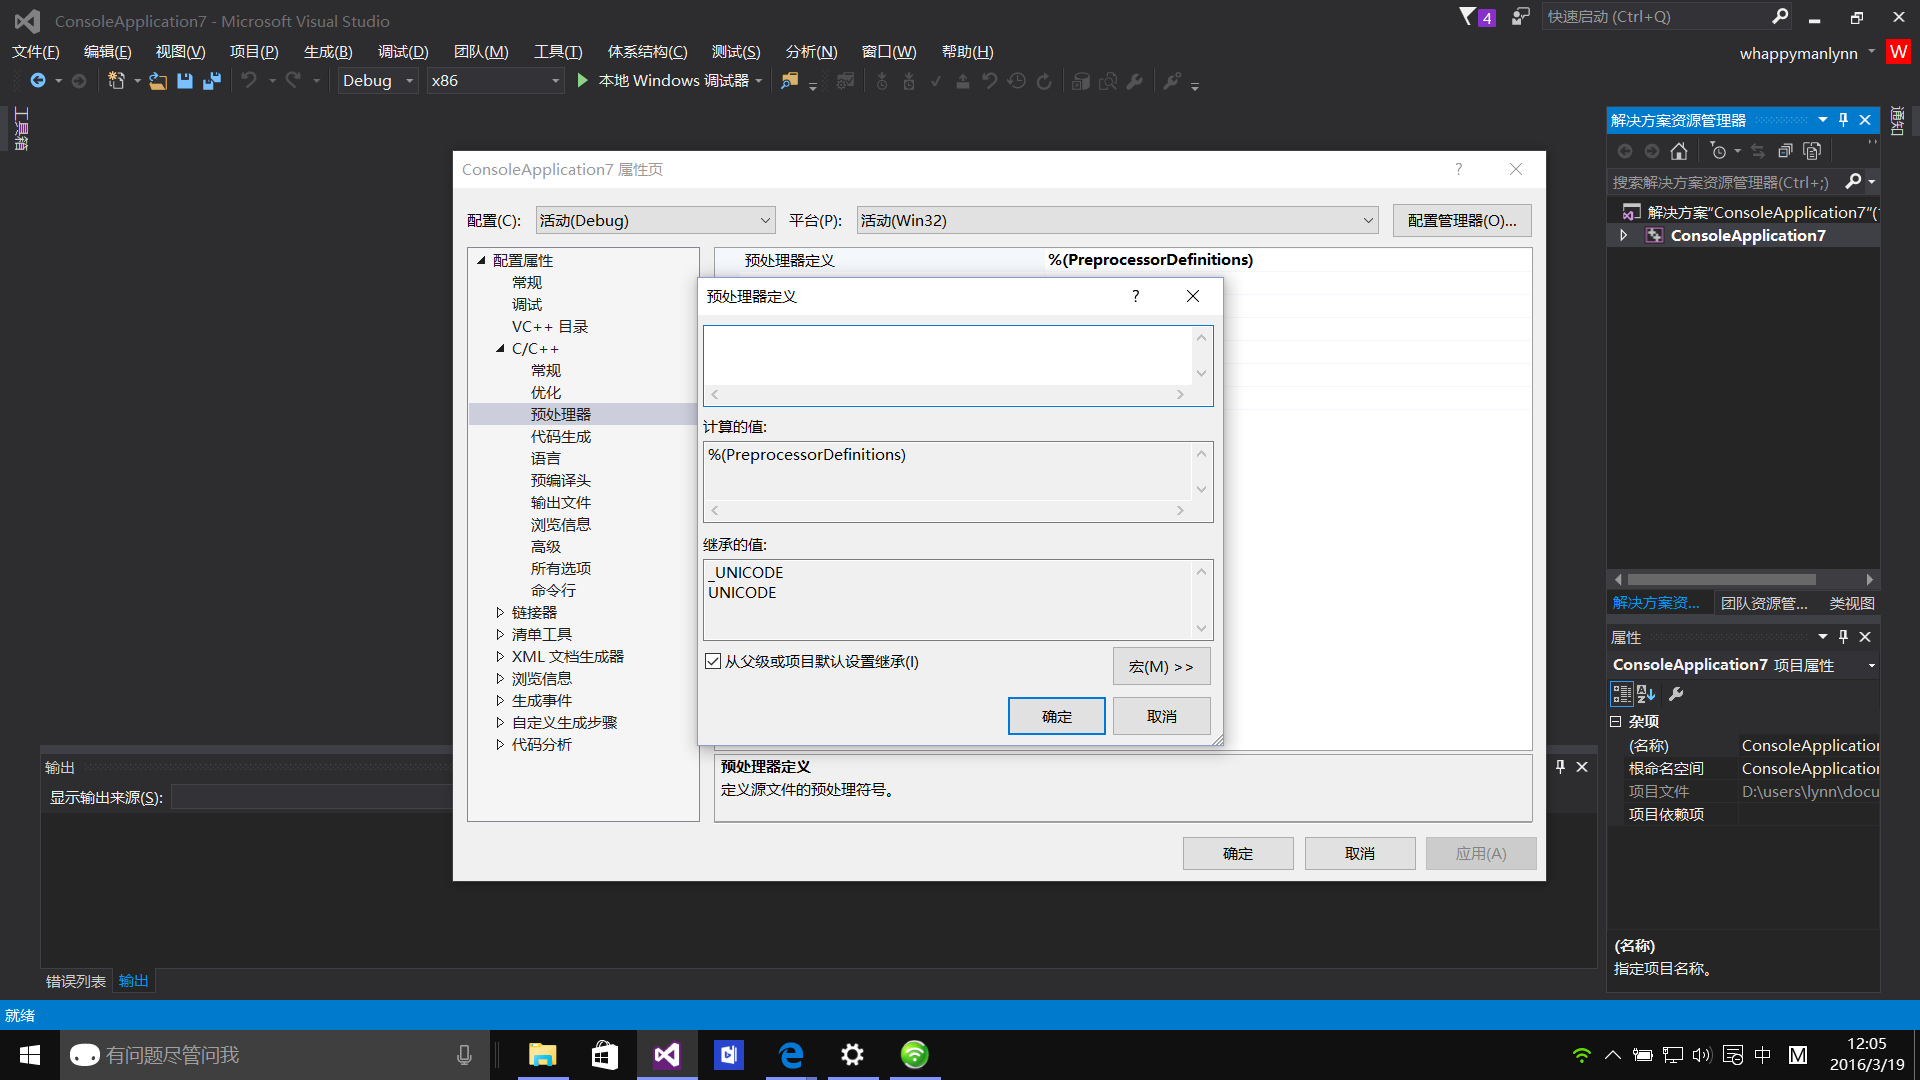
Task: Expand the XML 文档生成器 tree node
Action: pyautogui.click(x=500, y=657)
